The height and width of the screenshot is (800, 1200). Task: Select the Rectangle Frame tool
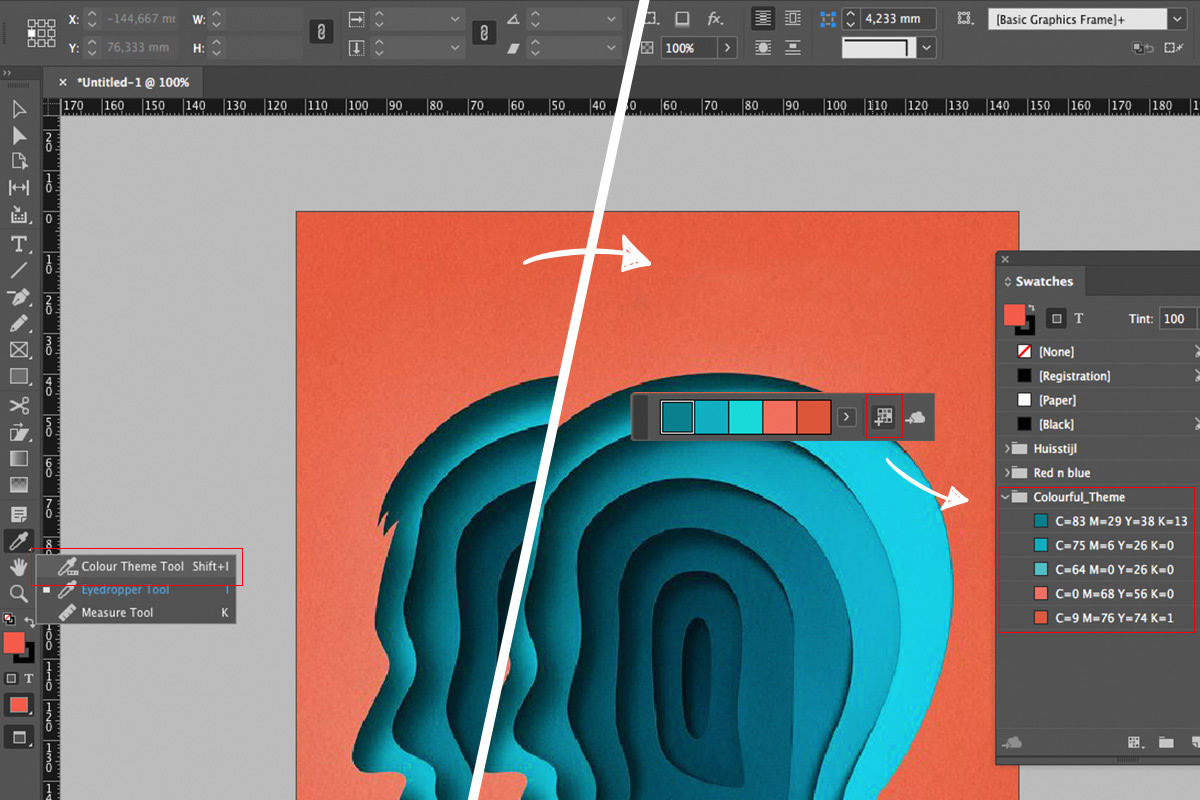18,350
